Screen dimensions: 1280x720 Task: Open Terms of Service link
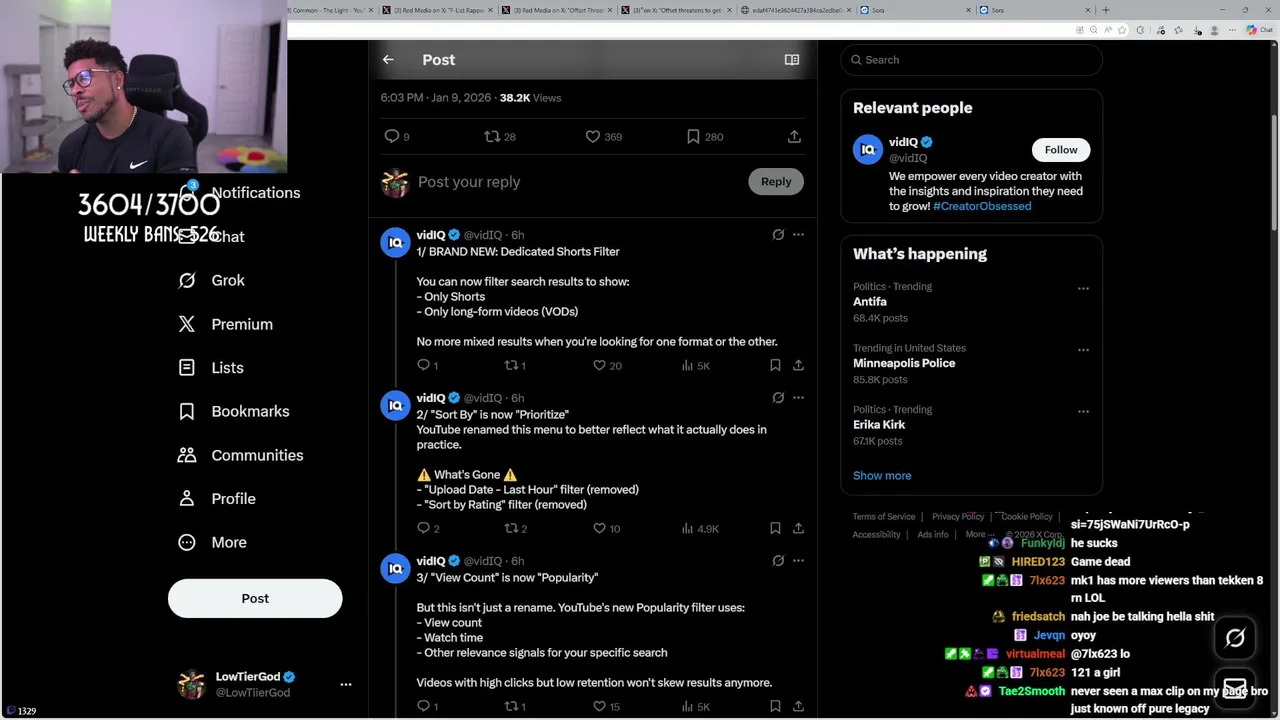click(x=884, y=517)
